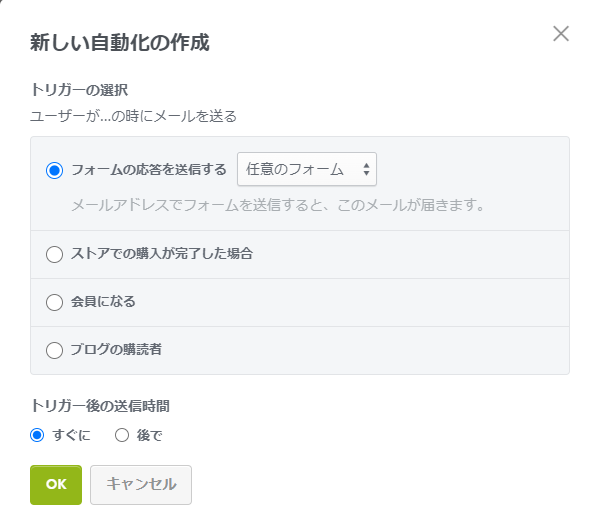Image resolution: width=595 pixels, height=527 pixels.
Task: Click the キャンセル button
Action: click(x=141, y=485)
